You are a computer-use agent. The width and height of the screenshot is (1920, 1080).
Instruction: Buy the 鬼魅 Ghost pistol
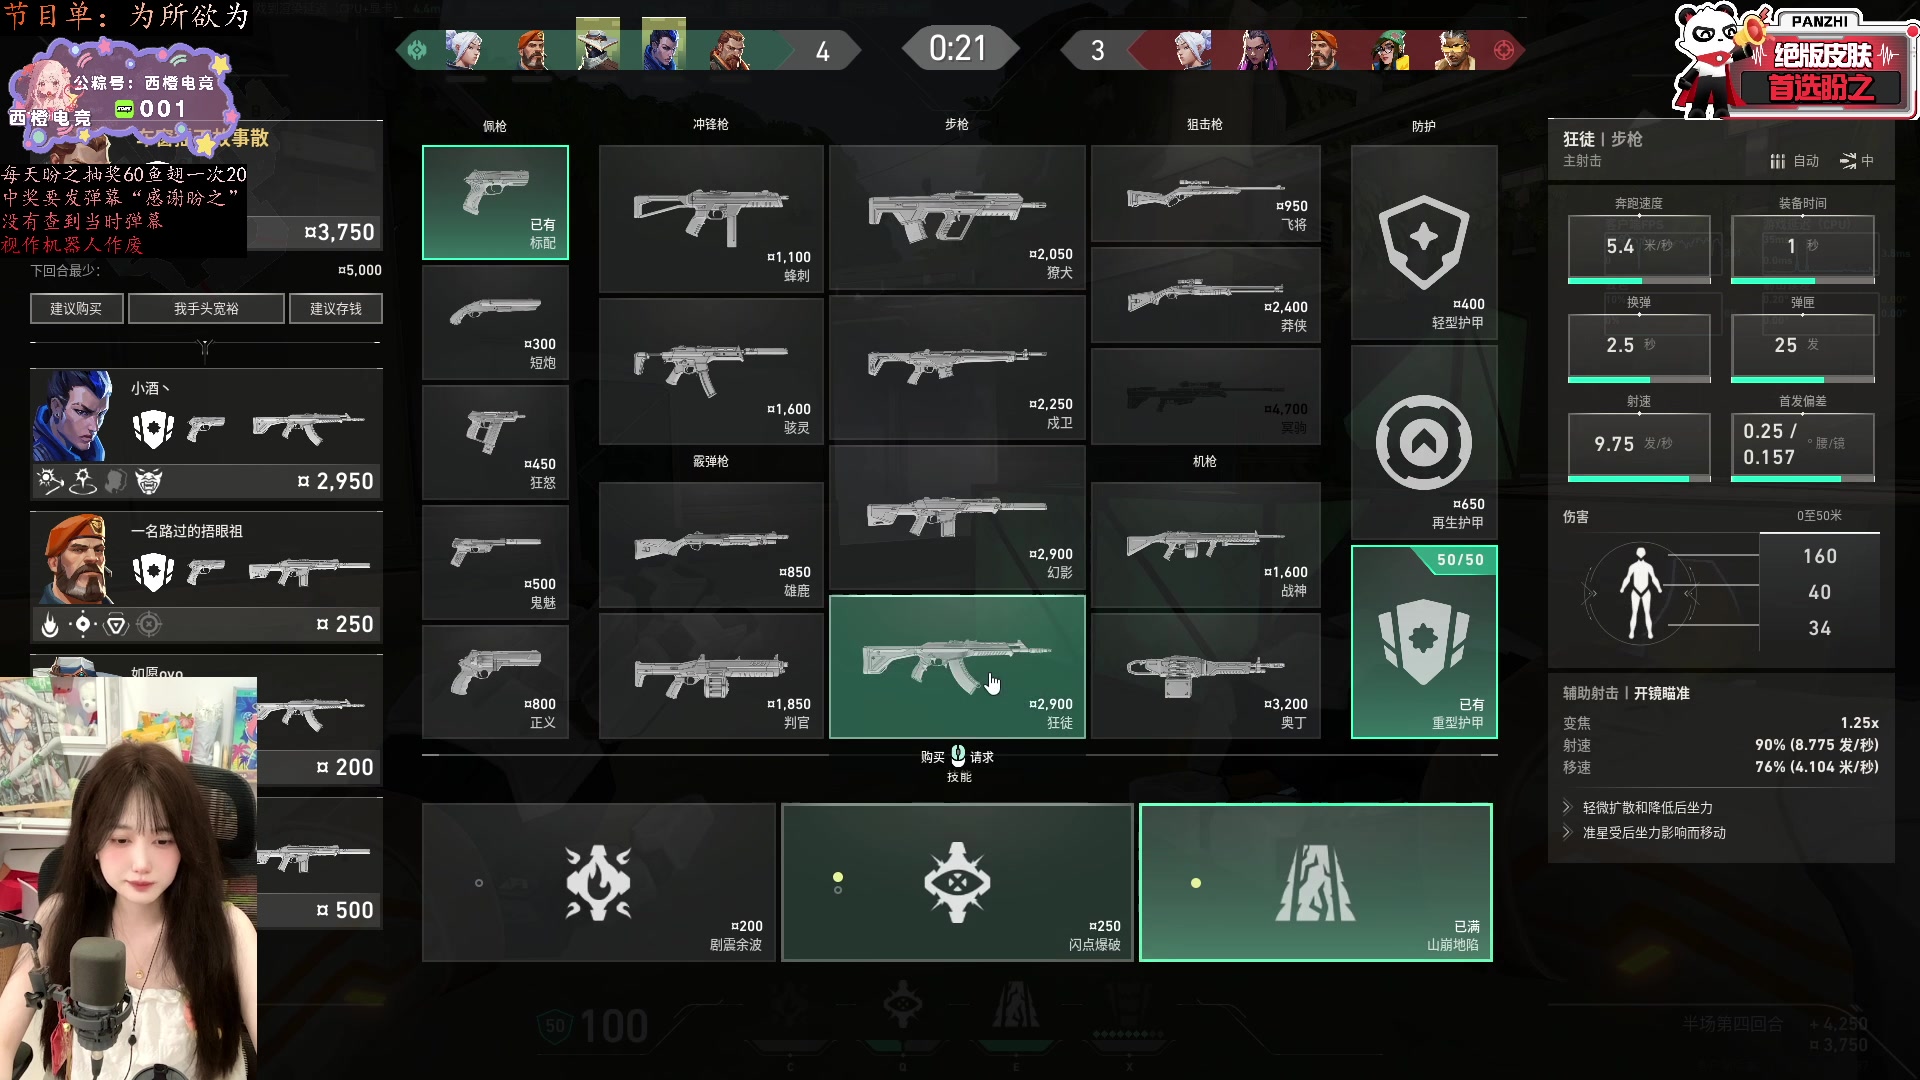click(x=495, y=563)
